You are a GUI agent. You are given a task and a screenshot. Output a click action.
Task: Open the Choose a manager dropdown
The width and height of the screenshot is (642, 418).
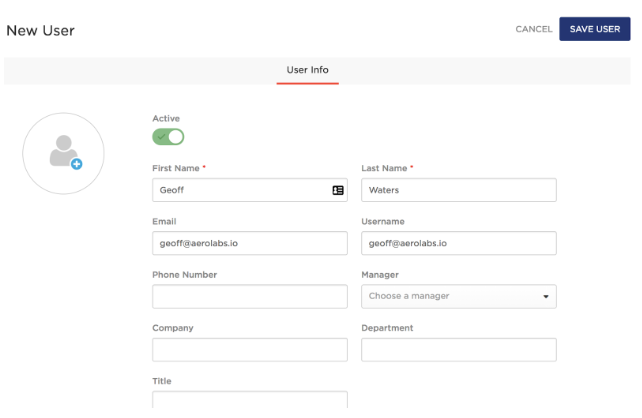pyautogui.click(x=459, y=296)
